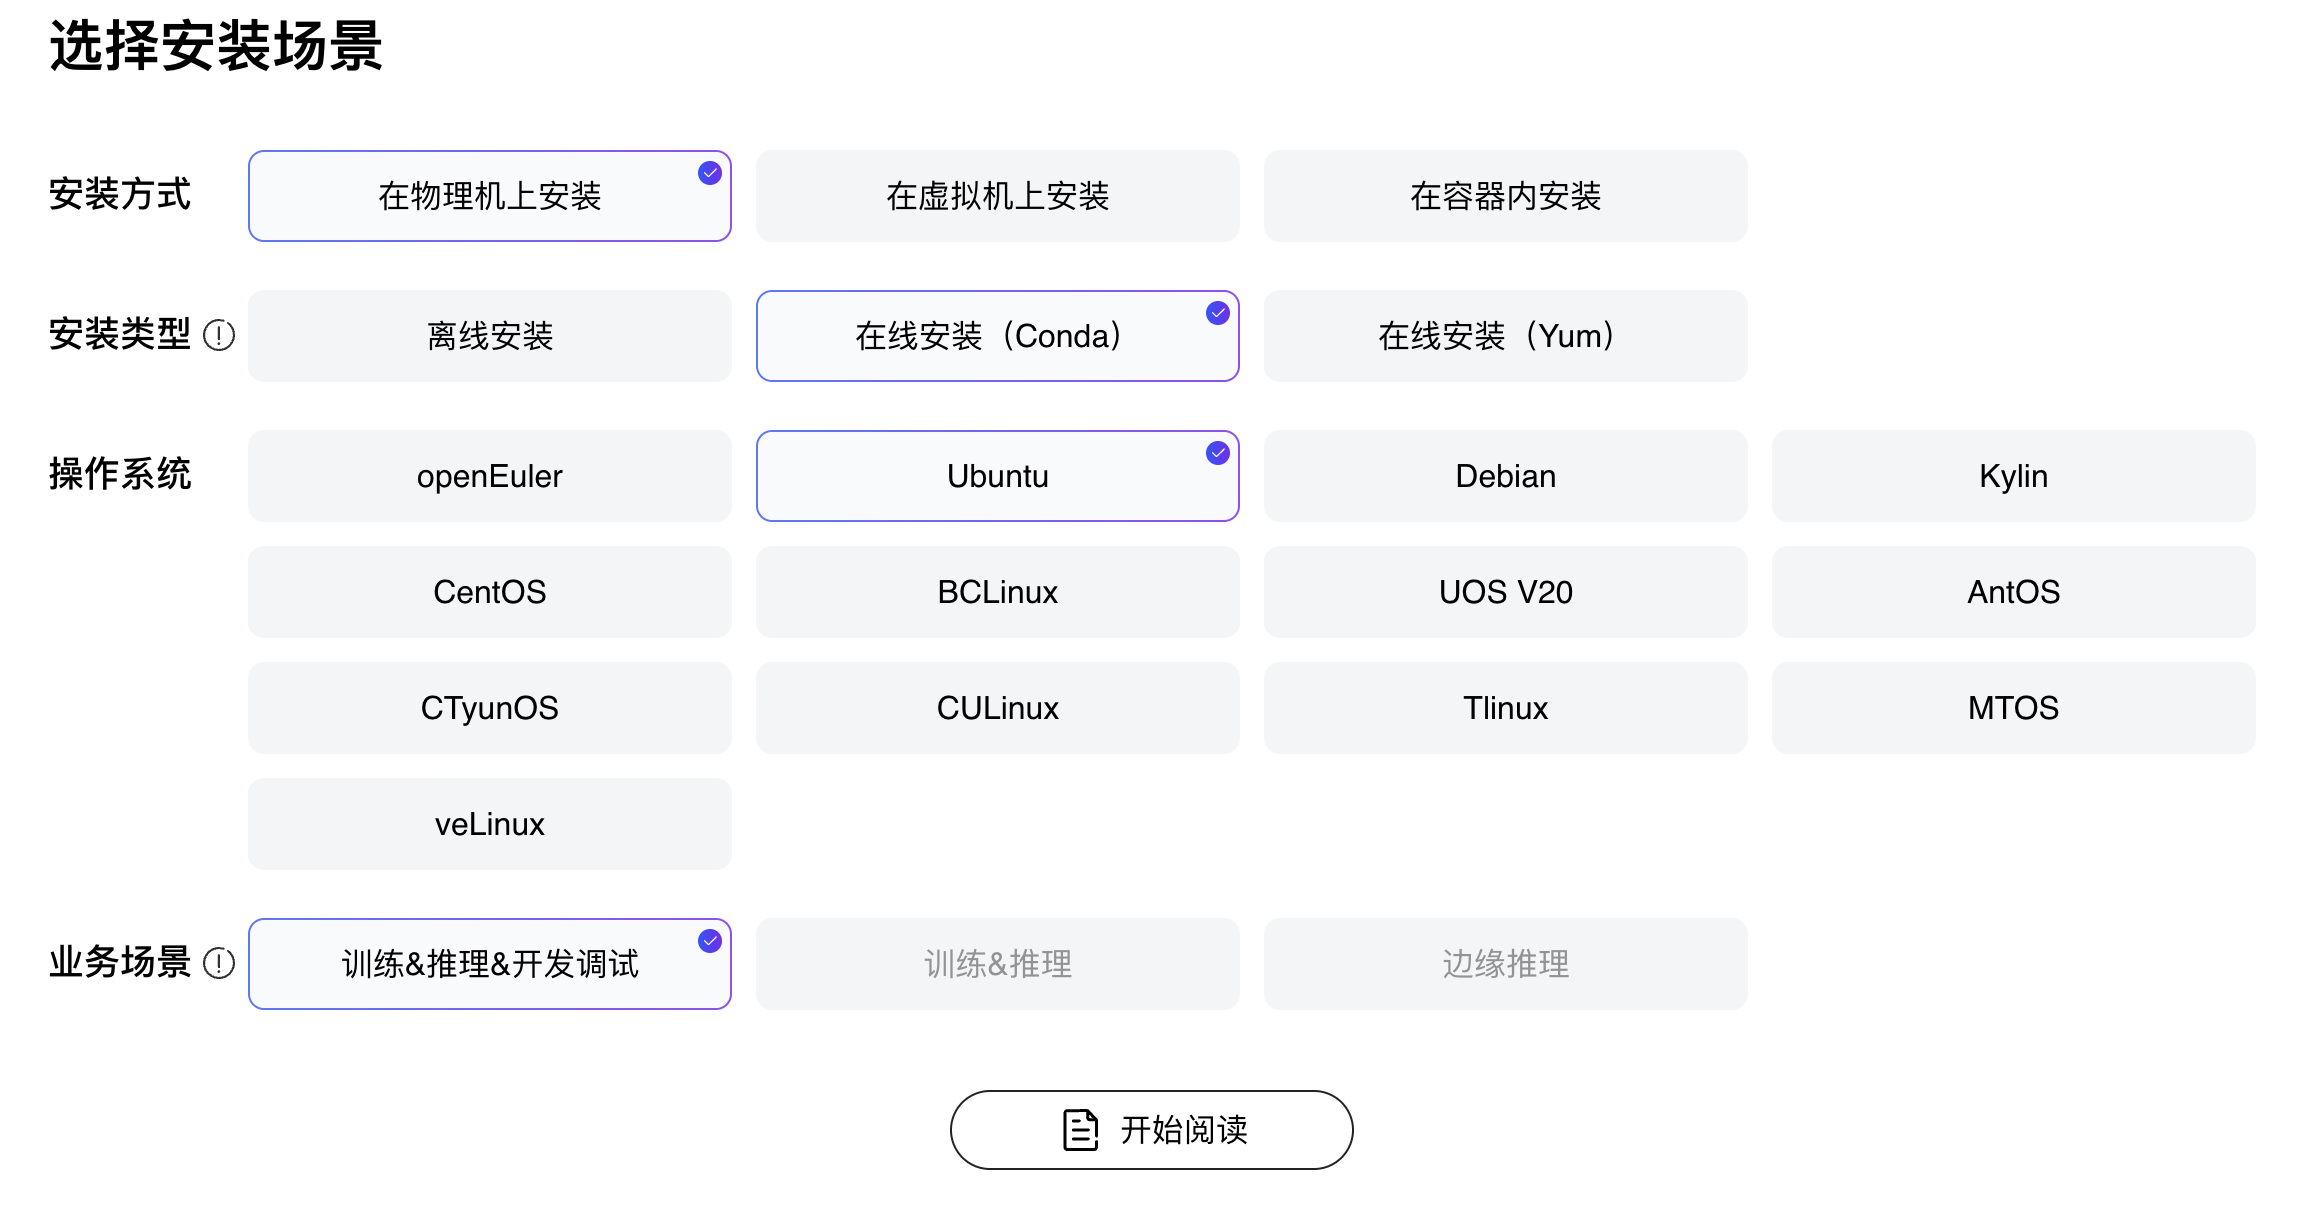The height and width of the screenshot is (1210, 2314).
Task: Click the checkmark badge on 在物理机上安装
Action: click(709, 172)
